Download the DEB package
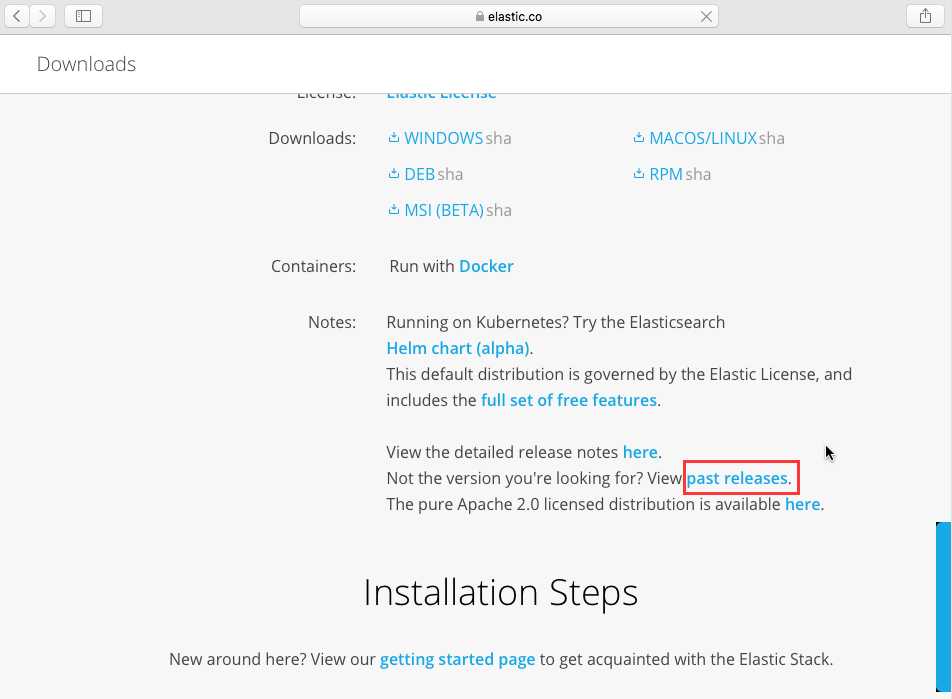This screenshot has height=699, width=952. click(420, 174)
